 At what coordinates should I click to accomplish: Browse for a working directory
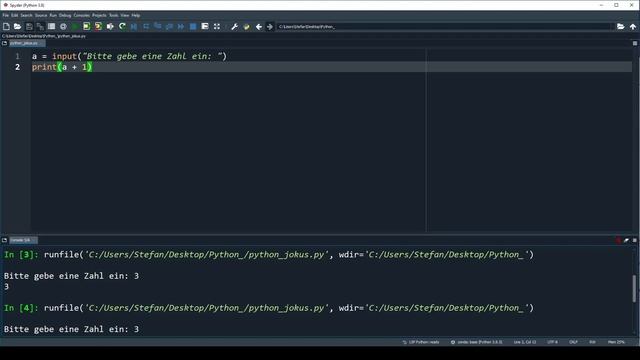pyautogui.click(x=620, y=27)
